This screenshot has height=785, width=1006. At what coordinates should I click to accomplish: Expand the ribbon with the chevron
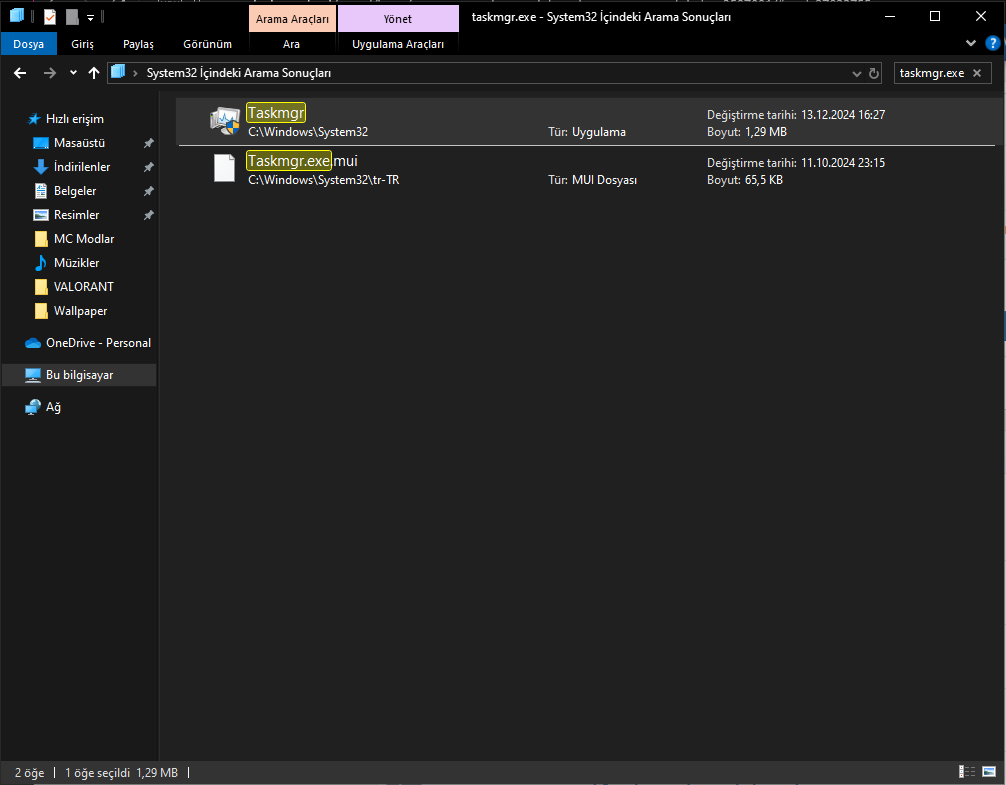(971, 43)
